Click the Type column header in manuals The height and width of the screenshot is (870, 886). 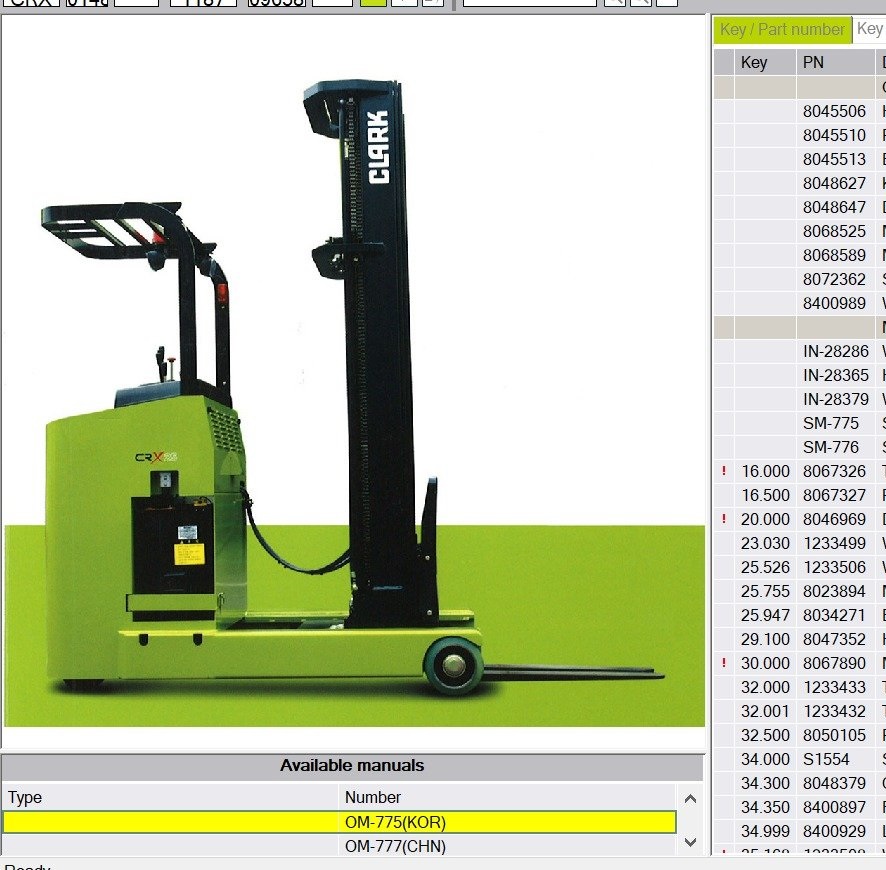[170, 797]
